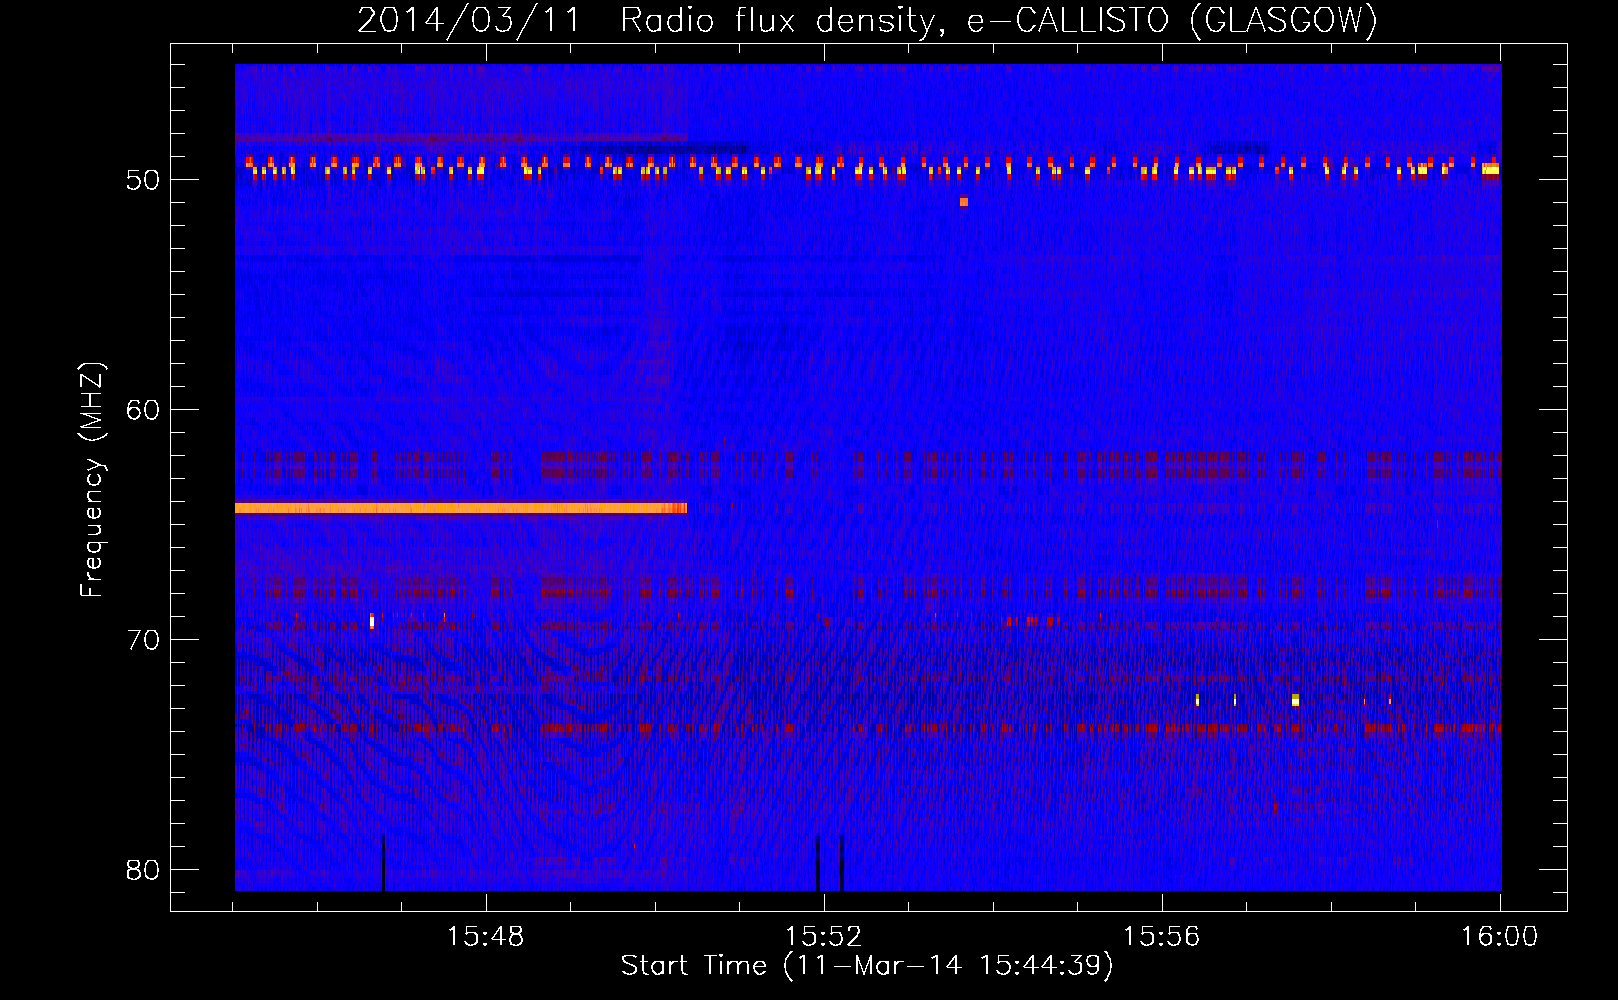
Task: Click the 50 frequency tick label
Action: [143, 180]
